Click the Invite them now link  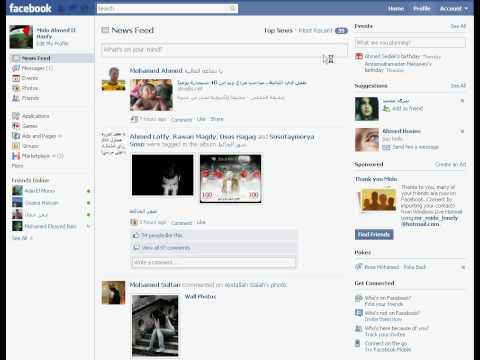click(383, 319)
